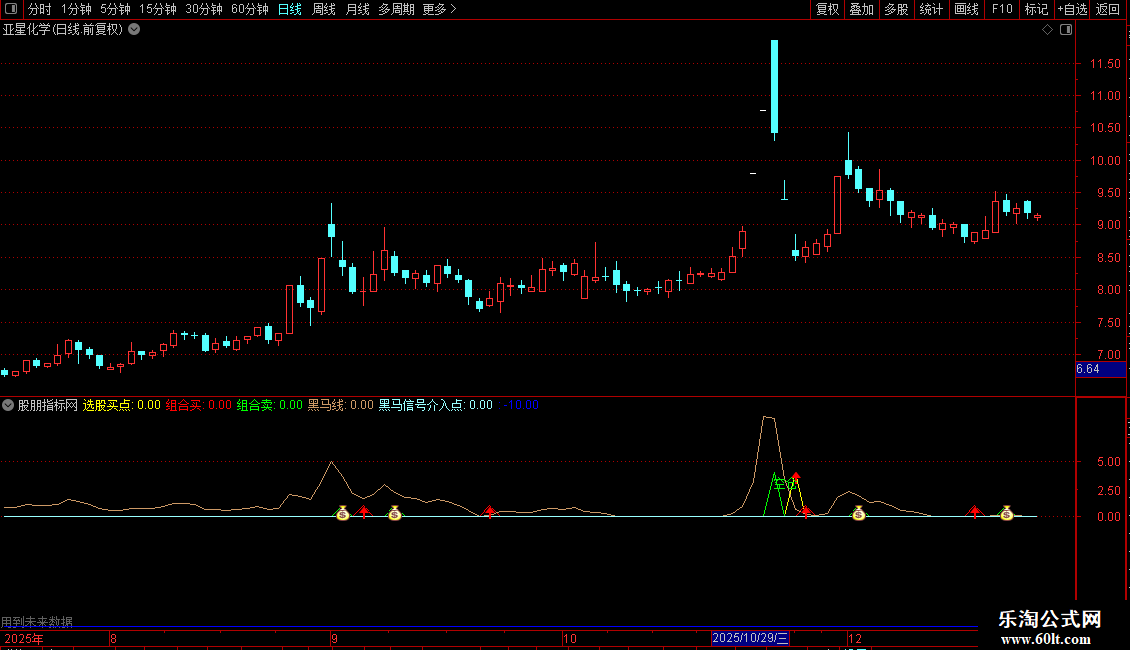Click the rightmost red arrow signal marker
Viewport: 1130px width, 650px height.
pyautogui.click(x=974, y=512)
